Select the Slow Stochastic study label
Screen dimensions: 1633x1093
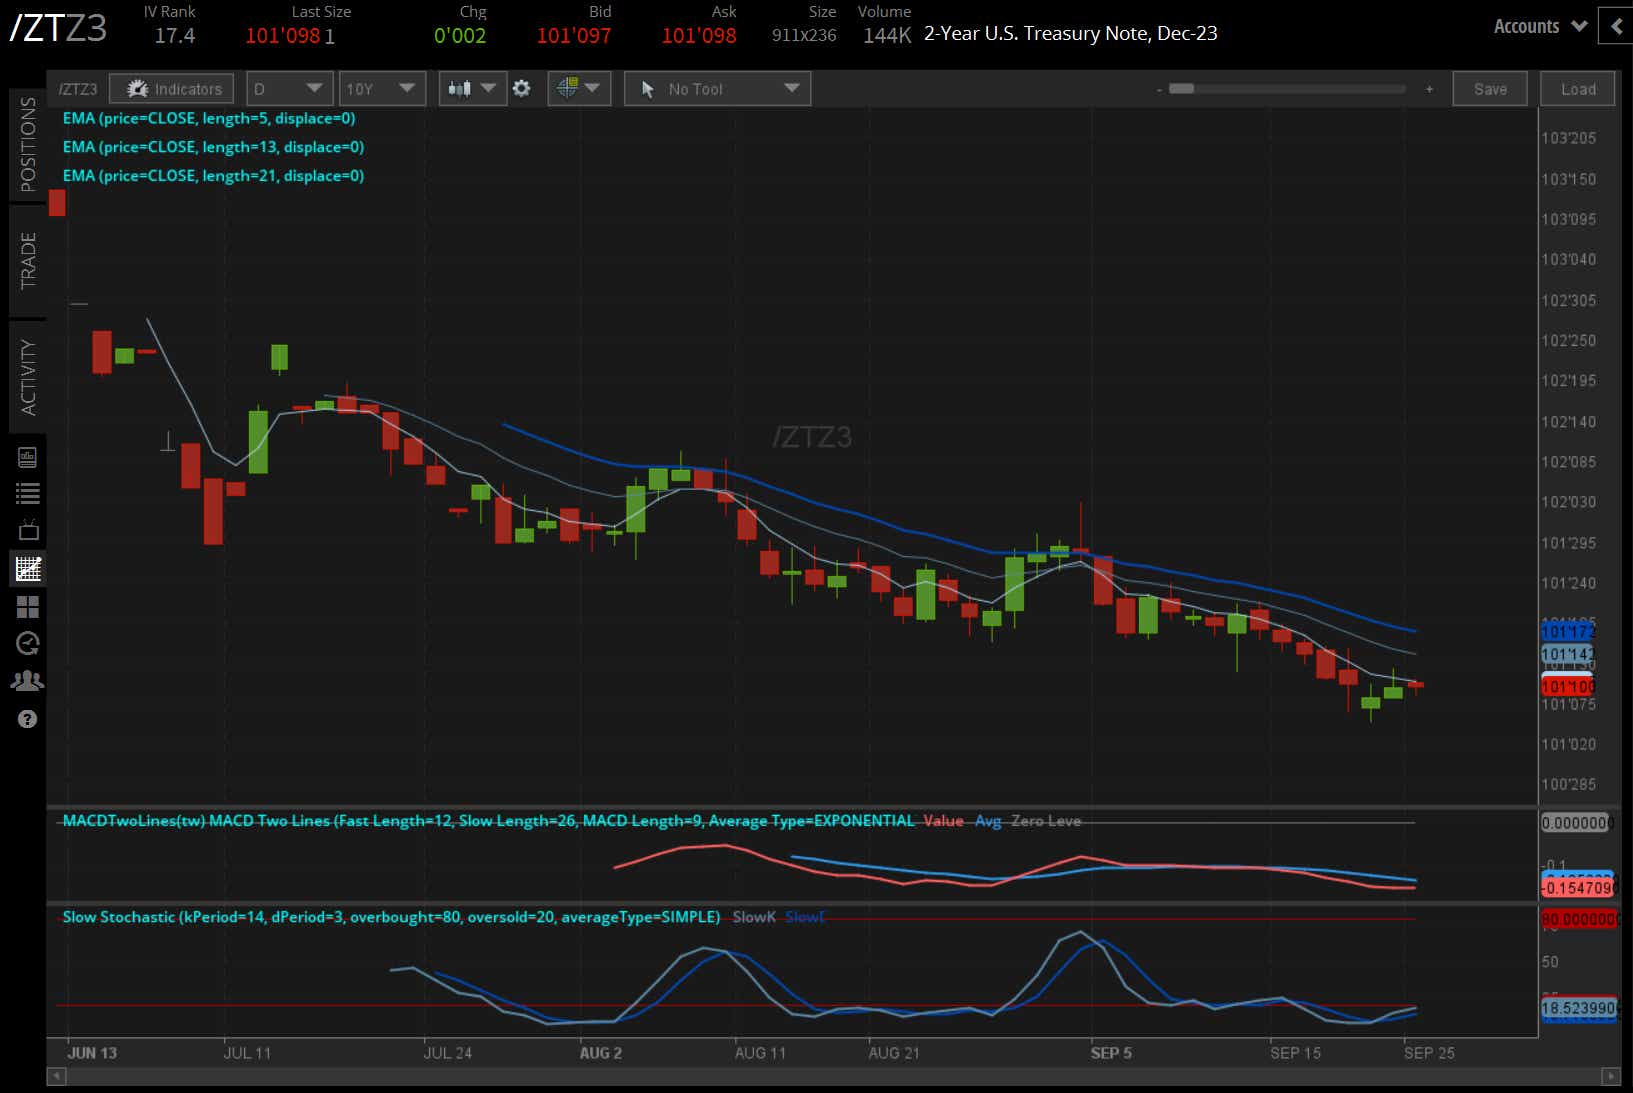click(391, 917)
